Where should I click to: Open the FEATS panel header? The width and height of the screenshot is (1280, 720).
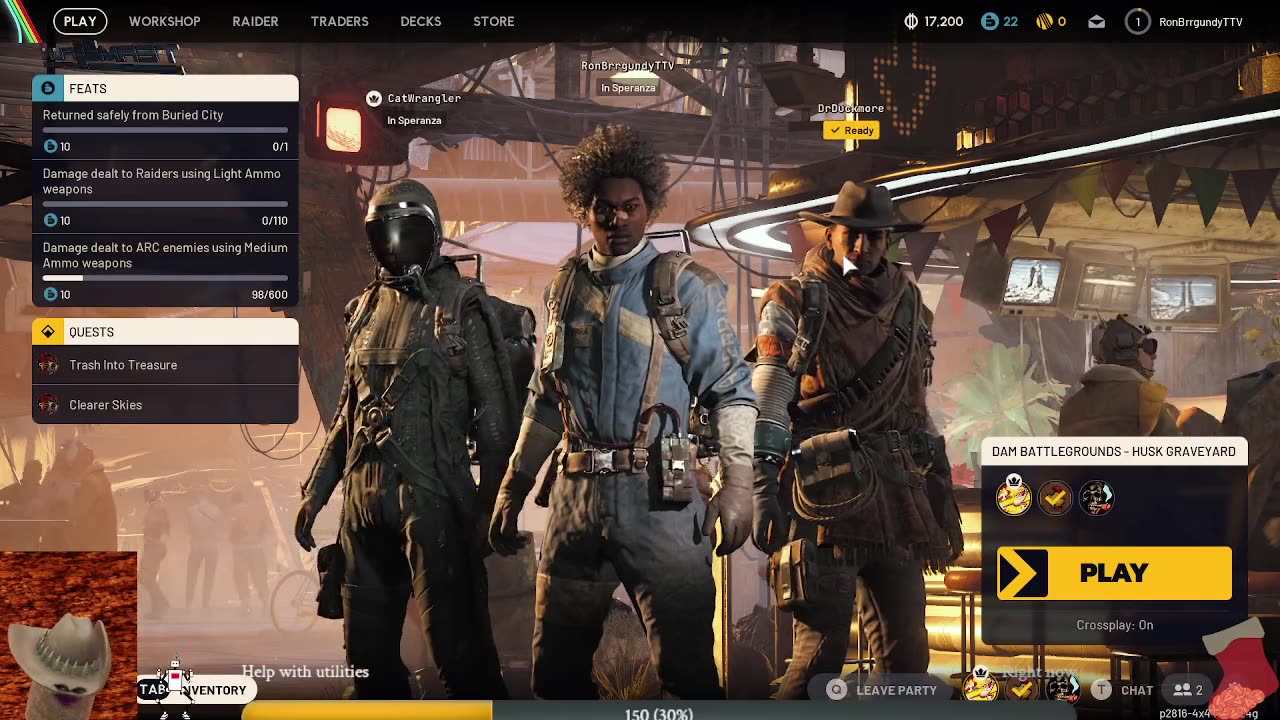(x=165, y=88)
